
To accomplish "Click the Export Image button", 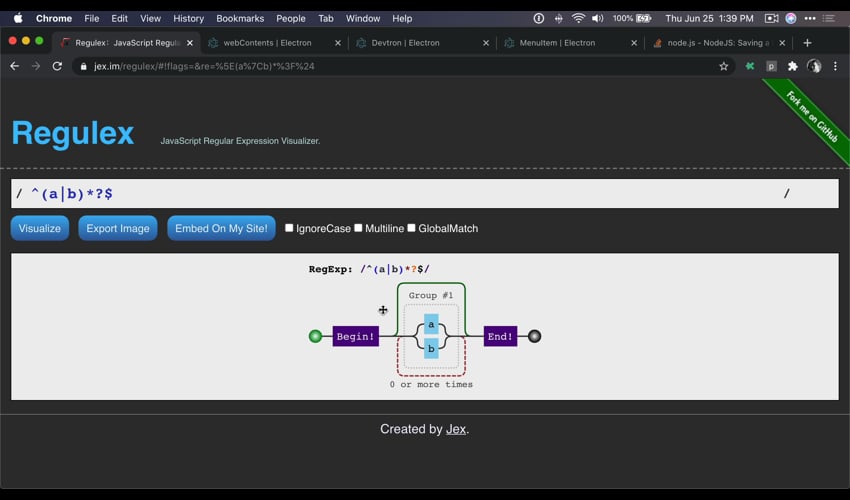I will [118, 228].
